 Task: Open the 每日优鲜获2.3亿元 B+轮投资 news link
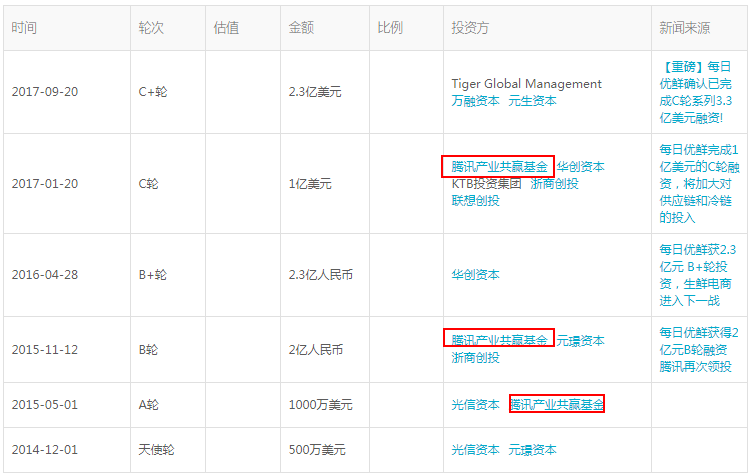pyautogui.click(x=697, y=275)
